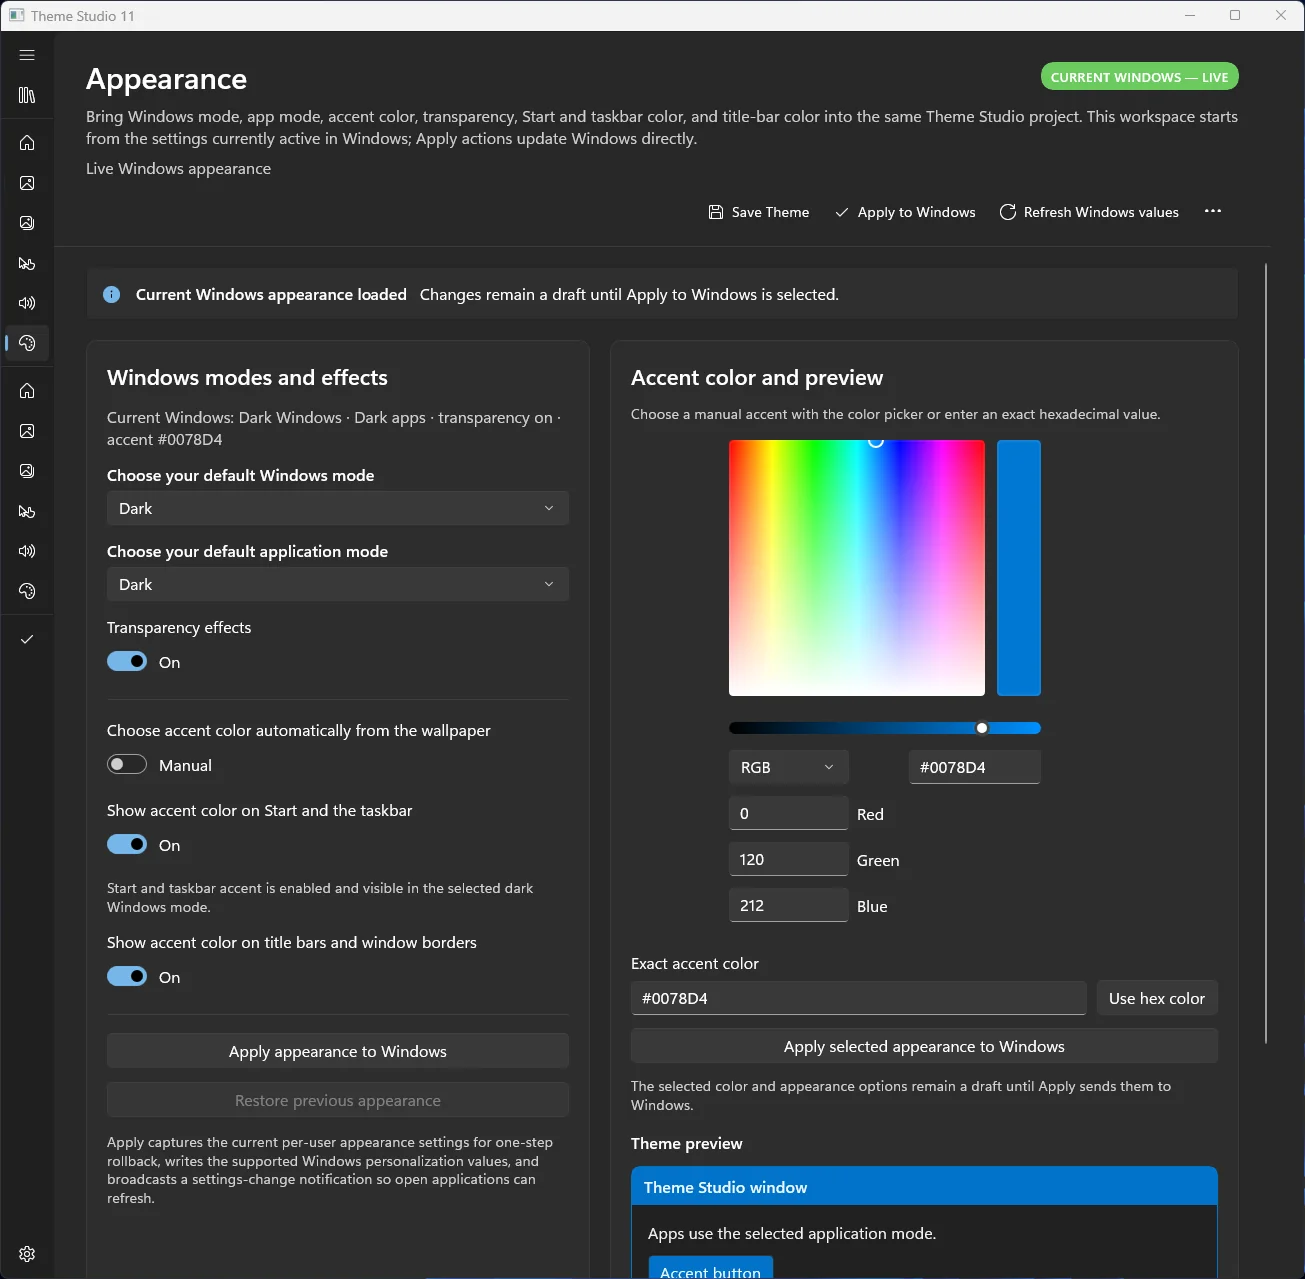Viewport: 1305px width, 1279px height.
Task: Open the default application mode dropdown
Action: coord(338,584)
